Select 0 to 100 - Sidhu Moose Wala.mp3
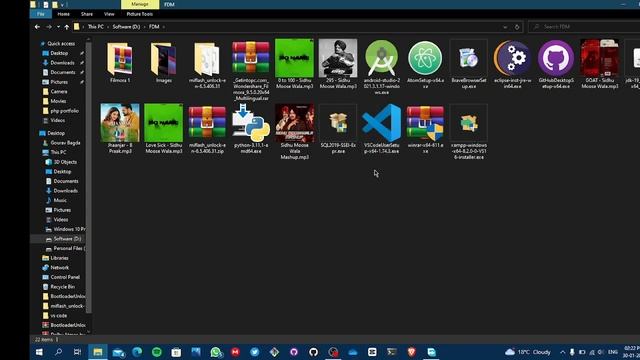This screenshot has width=640, height=360. (x=294, y=64)
